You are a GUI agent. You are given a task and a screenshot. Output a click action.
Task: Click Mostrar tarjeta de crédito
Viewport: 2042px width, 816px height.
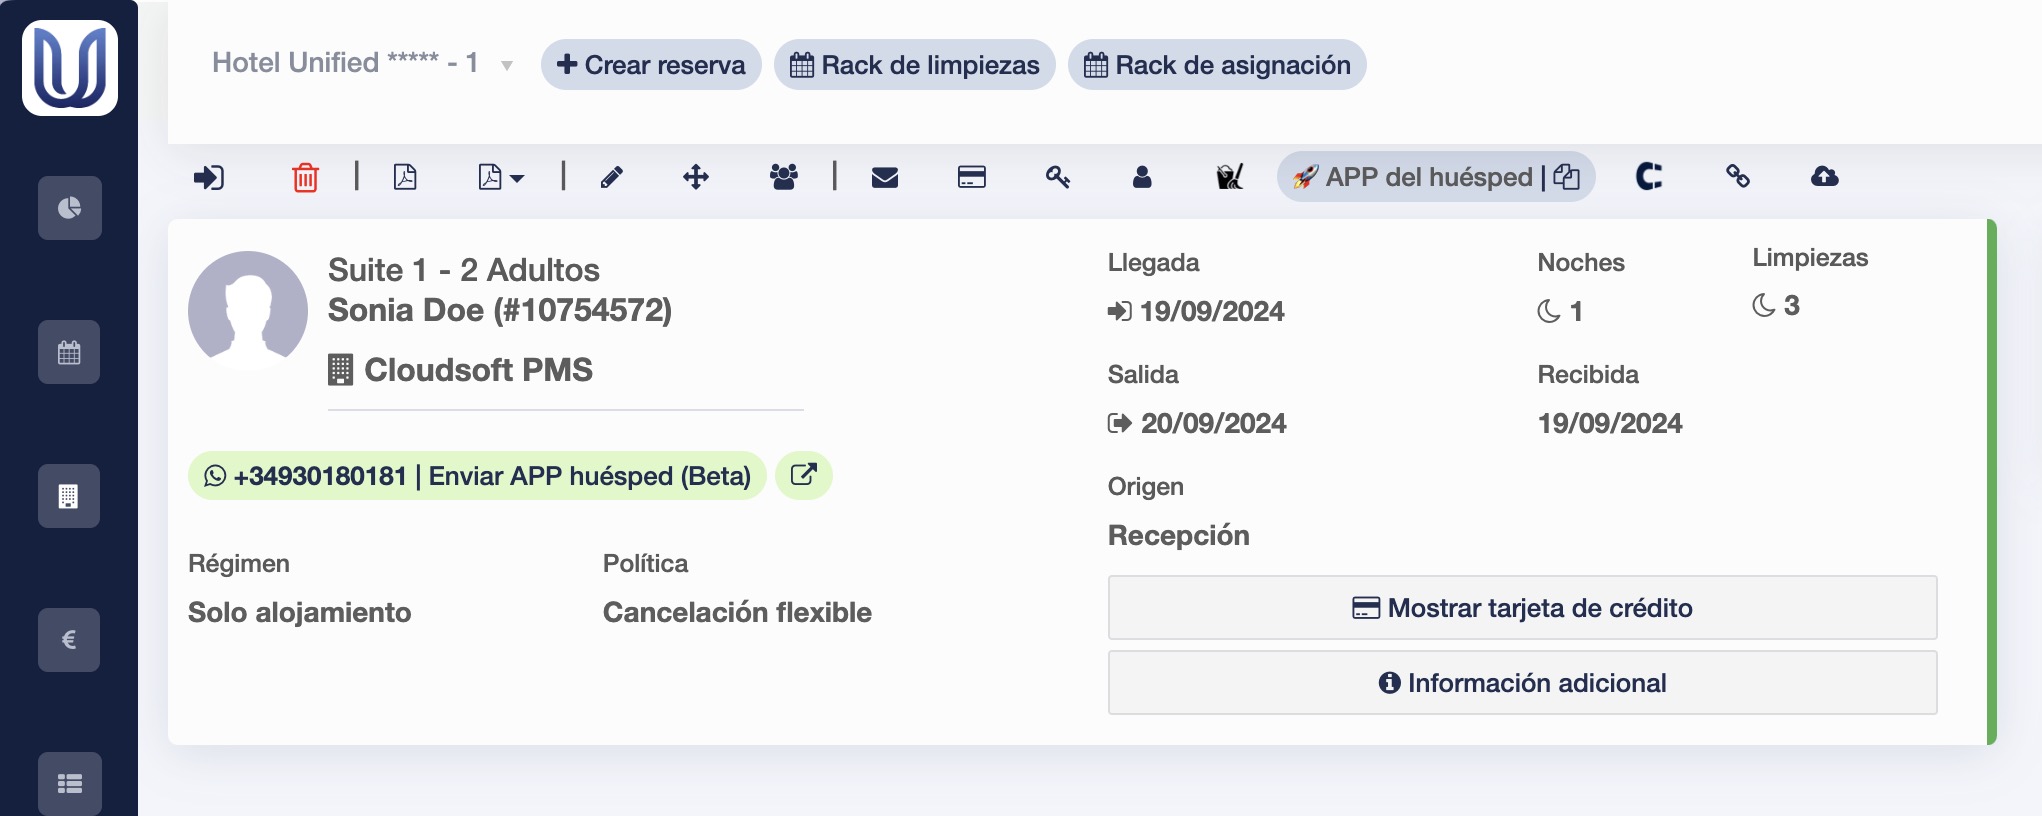(1522, 608)
